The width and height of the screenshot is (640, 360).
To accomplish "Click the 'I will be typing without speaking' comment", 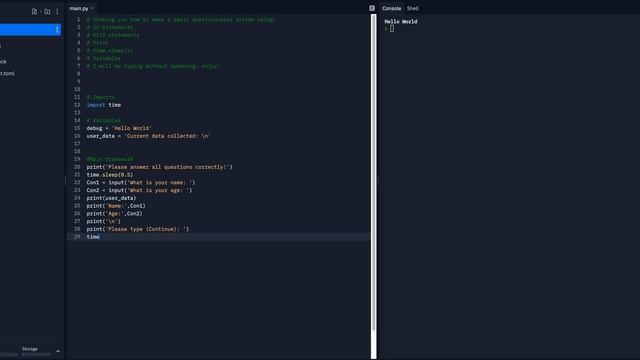I will click(x=153, y=66).
